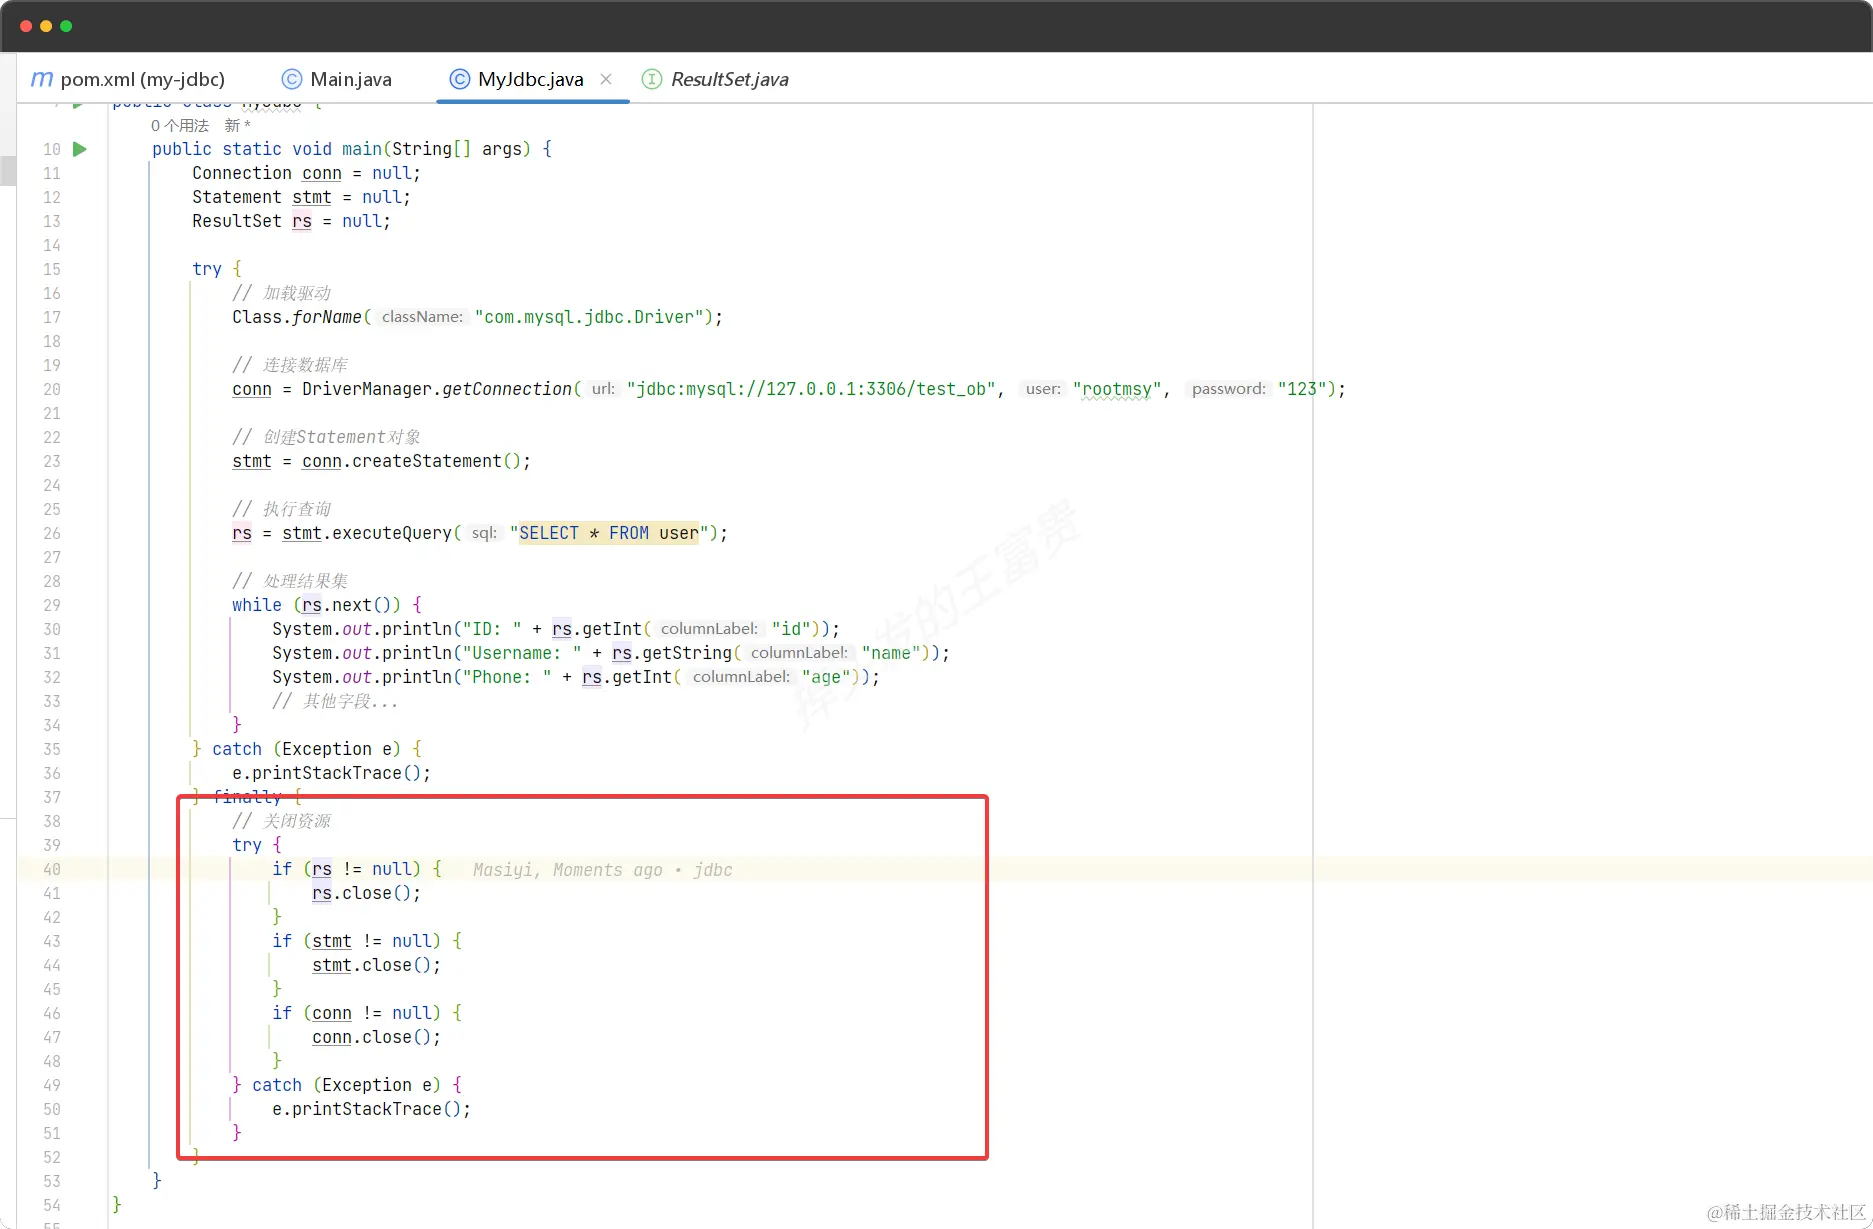Click the url: inlay hint
The width and height of the screenshot is (1873, 1229).
[603, 389]
